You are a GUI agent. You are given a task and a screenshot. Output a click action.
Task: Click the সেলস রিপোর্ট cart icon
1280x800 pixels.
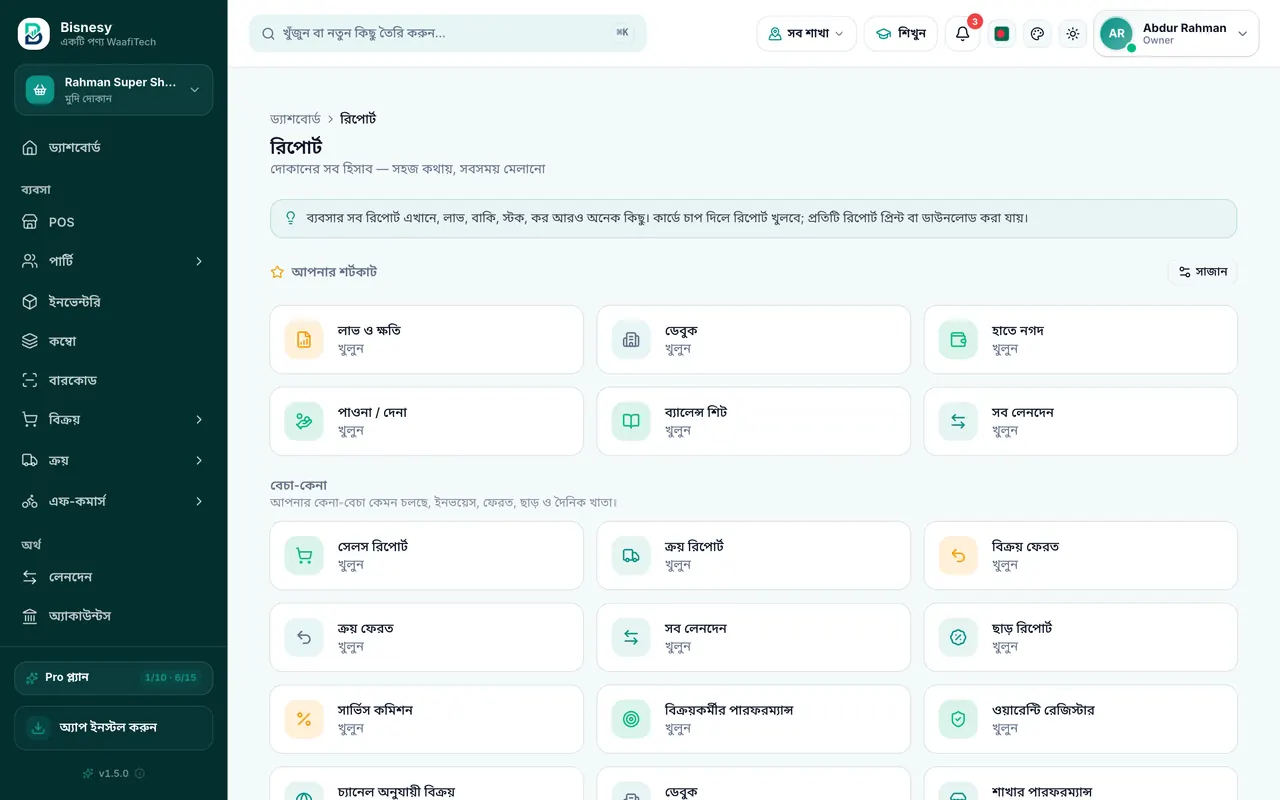304,556
